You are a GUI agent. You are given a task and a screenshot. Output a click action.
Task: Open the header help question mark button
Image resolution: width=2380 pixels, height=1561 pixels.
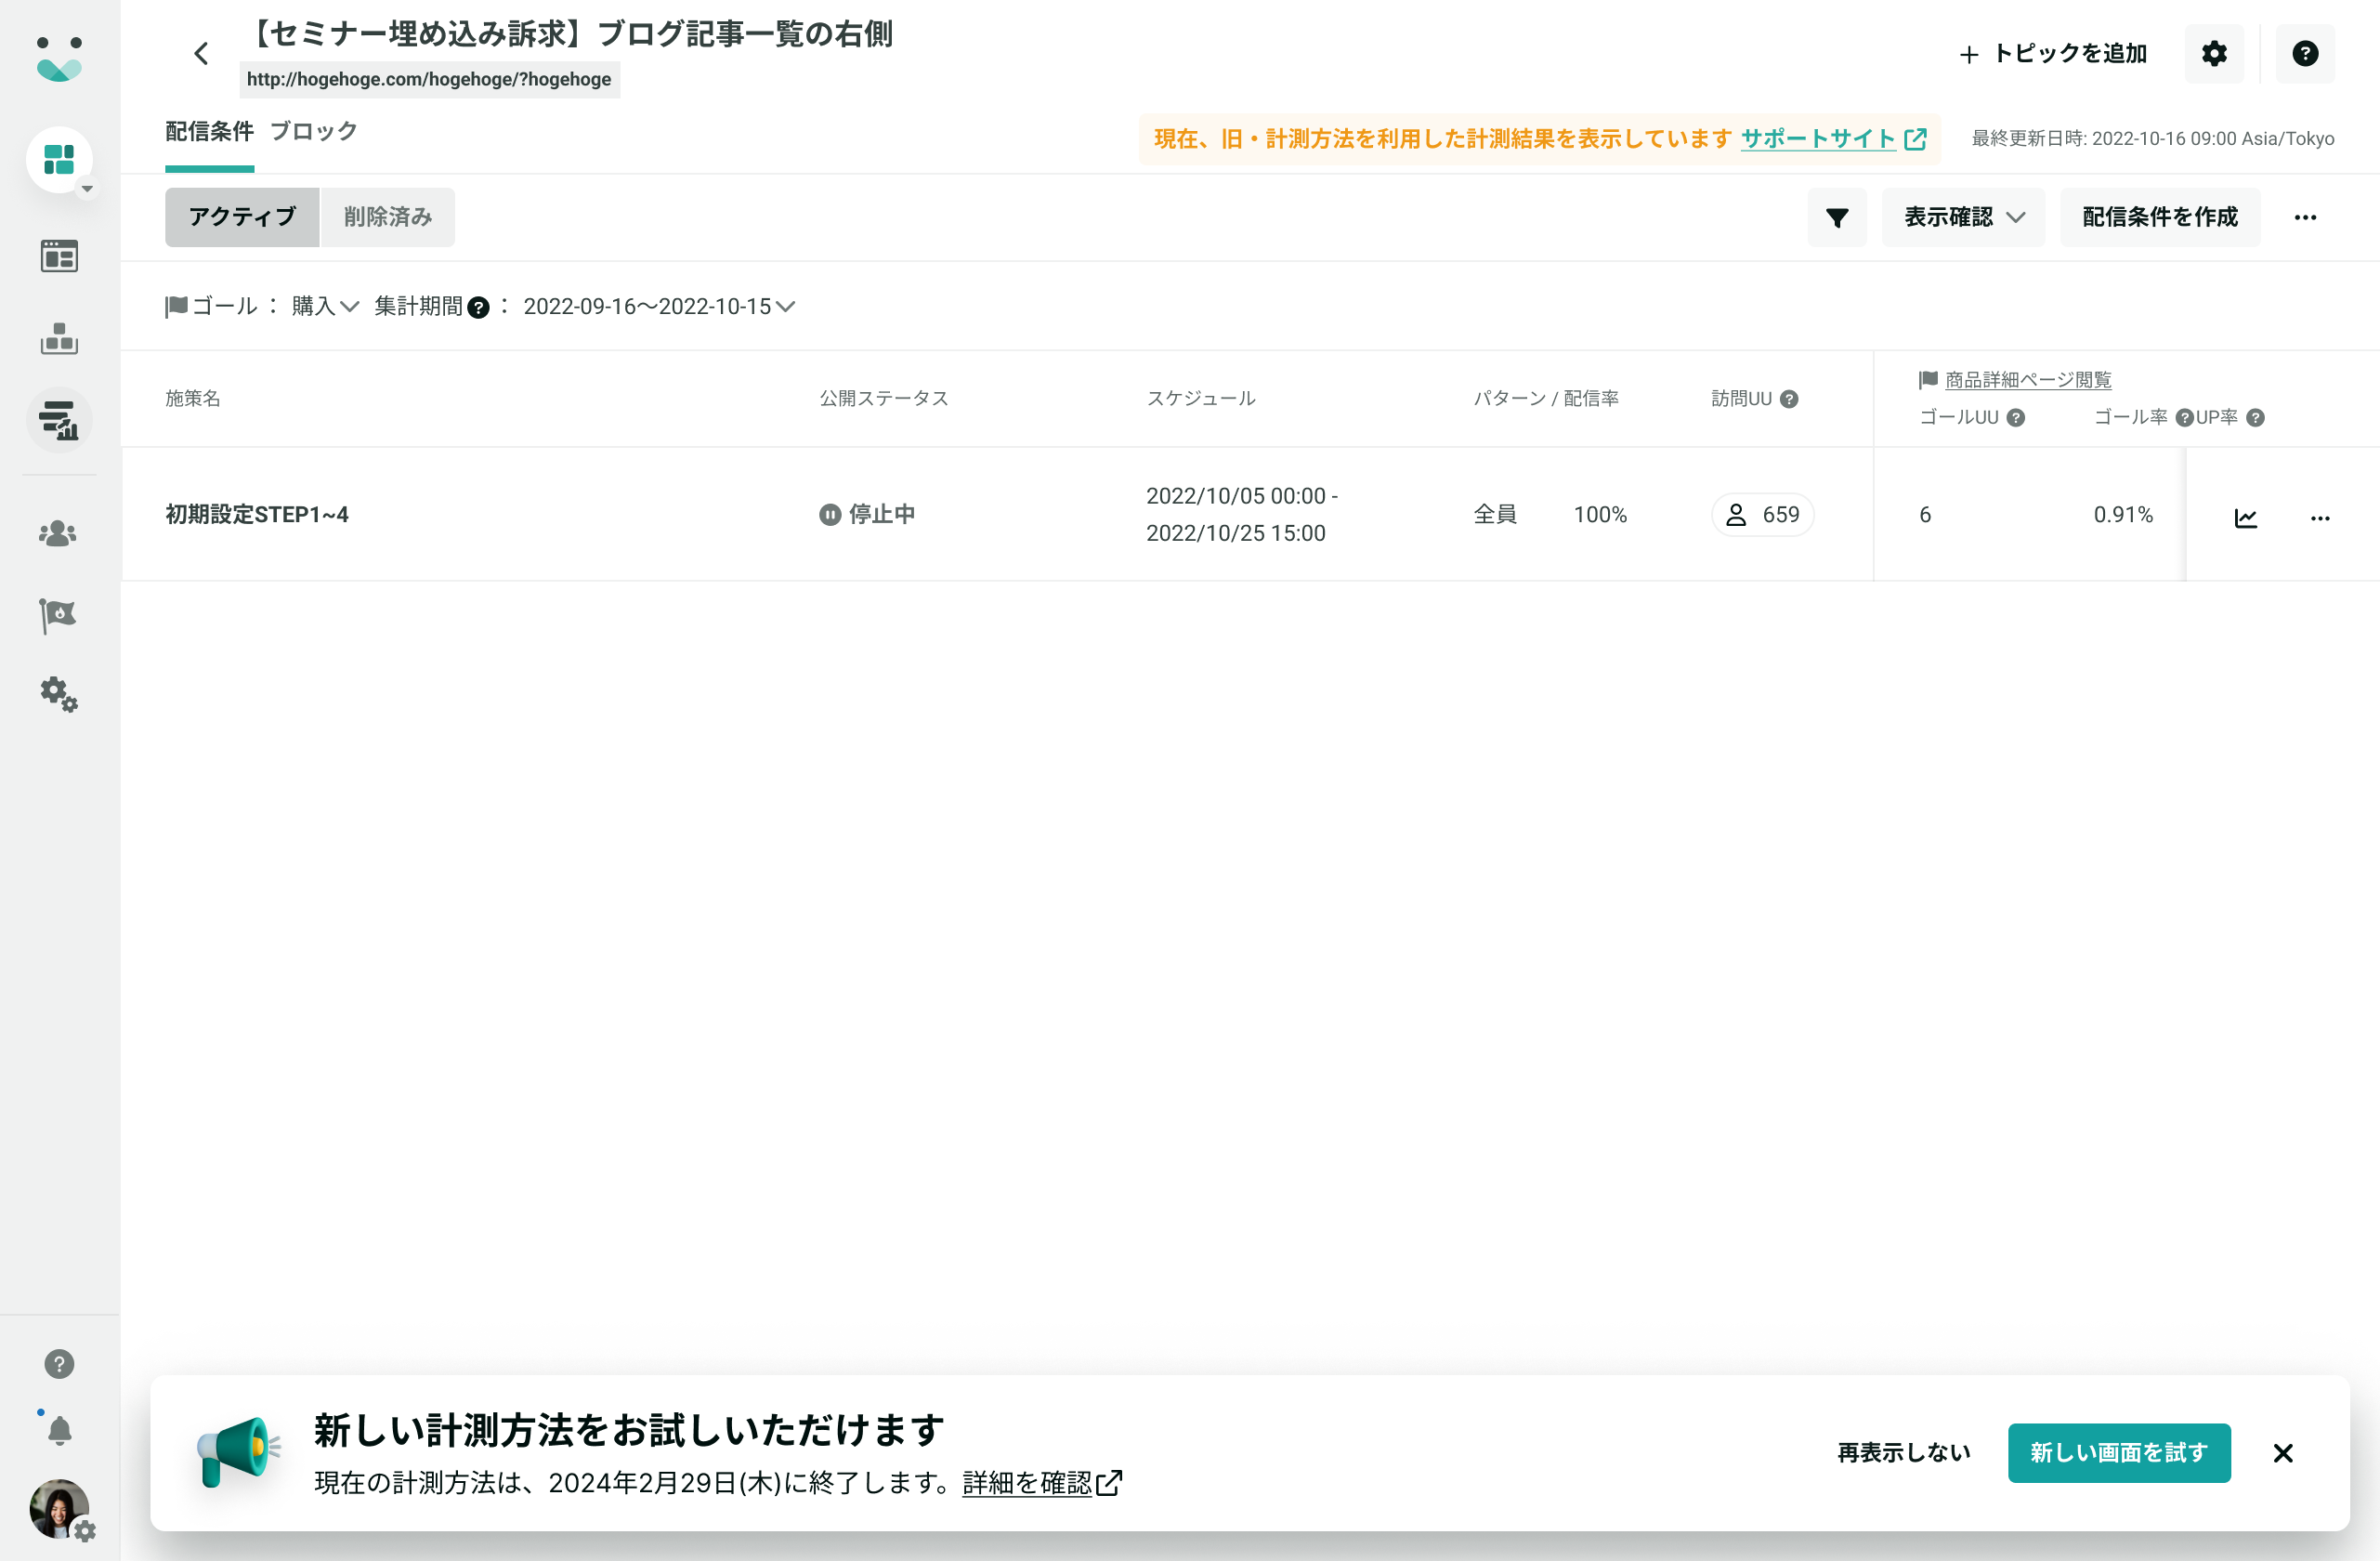2305,54
